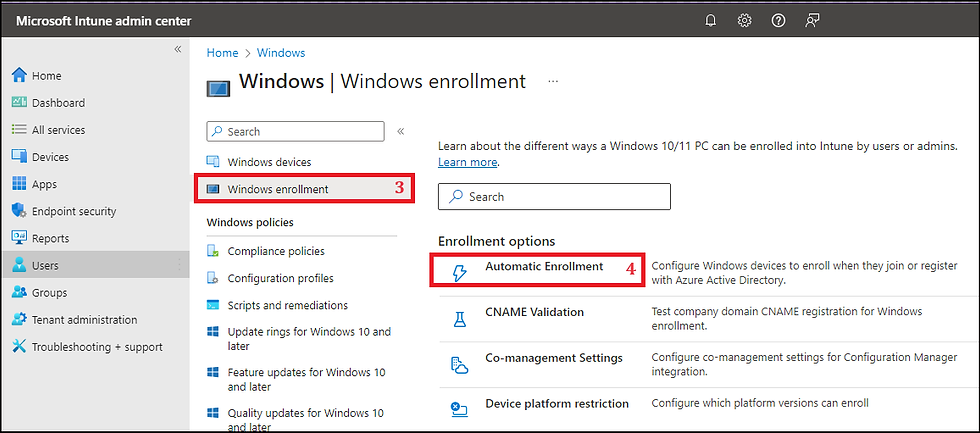Select Windows devices in submenu
The image size is (980, 433).
click(x=269, y=162)
